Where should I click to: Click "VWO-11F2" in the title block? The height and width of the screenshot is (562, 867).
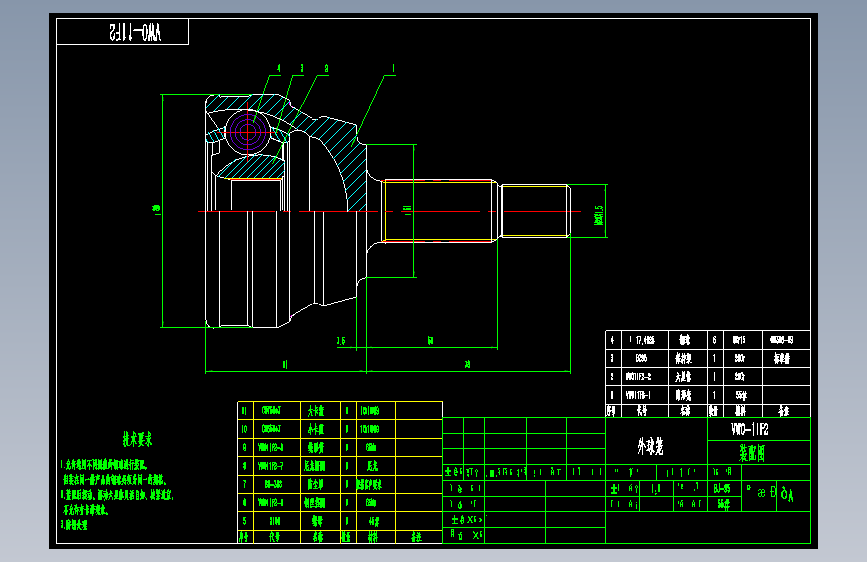click(x=750, y=429)
